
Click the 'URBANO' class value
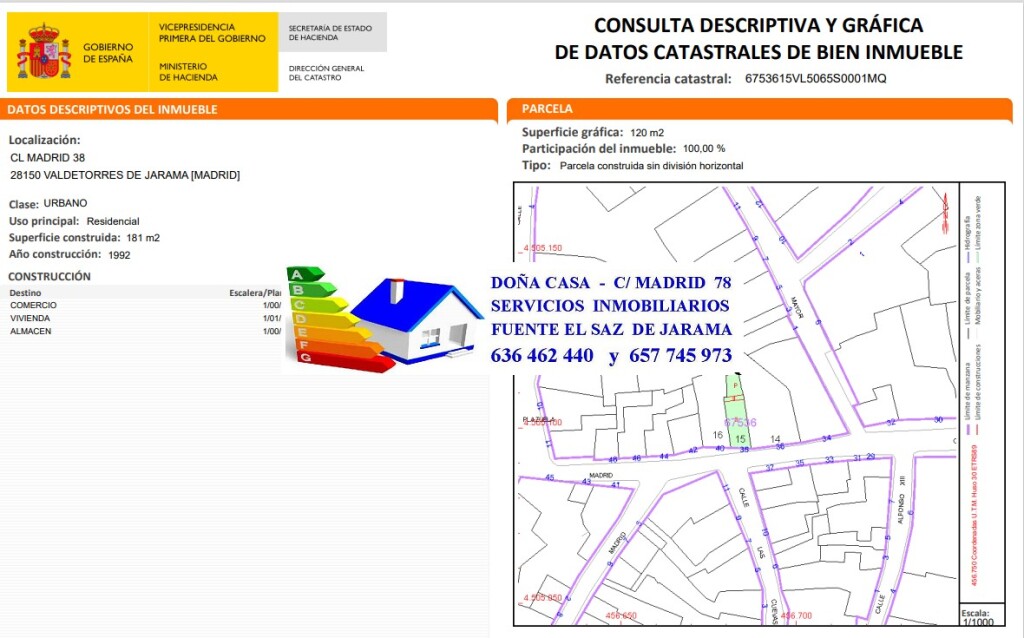pos(65,203)
